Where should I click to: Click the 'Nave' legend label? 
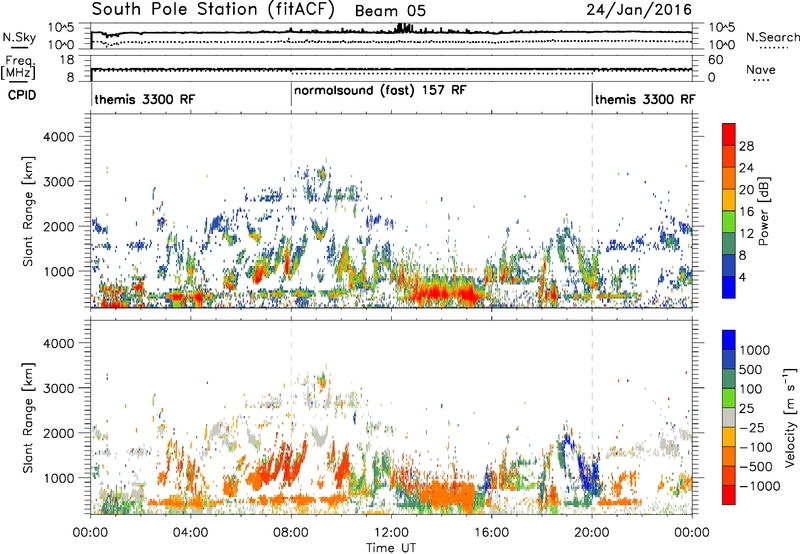tap(761, 69)
